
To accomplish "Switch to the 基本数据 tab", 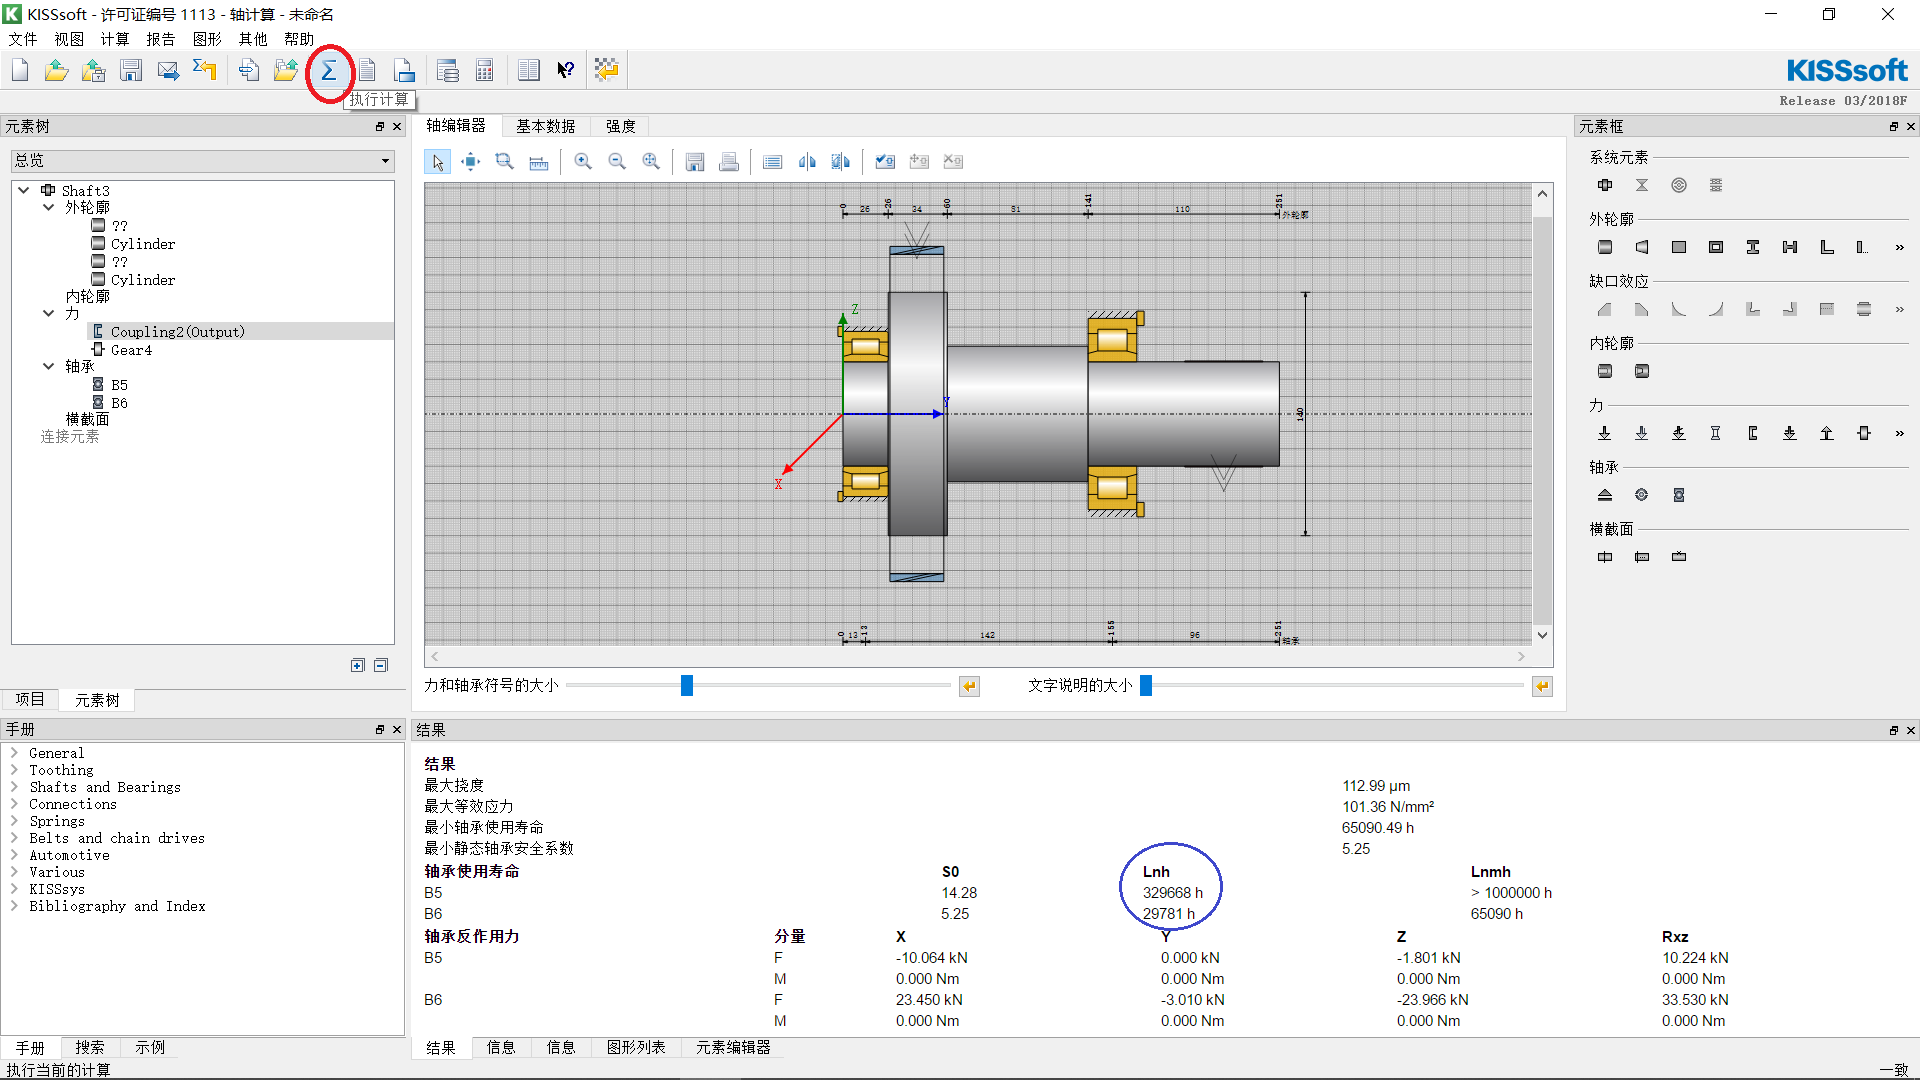I will [x=546, y=126].
